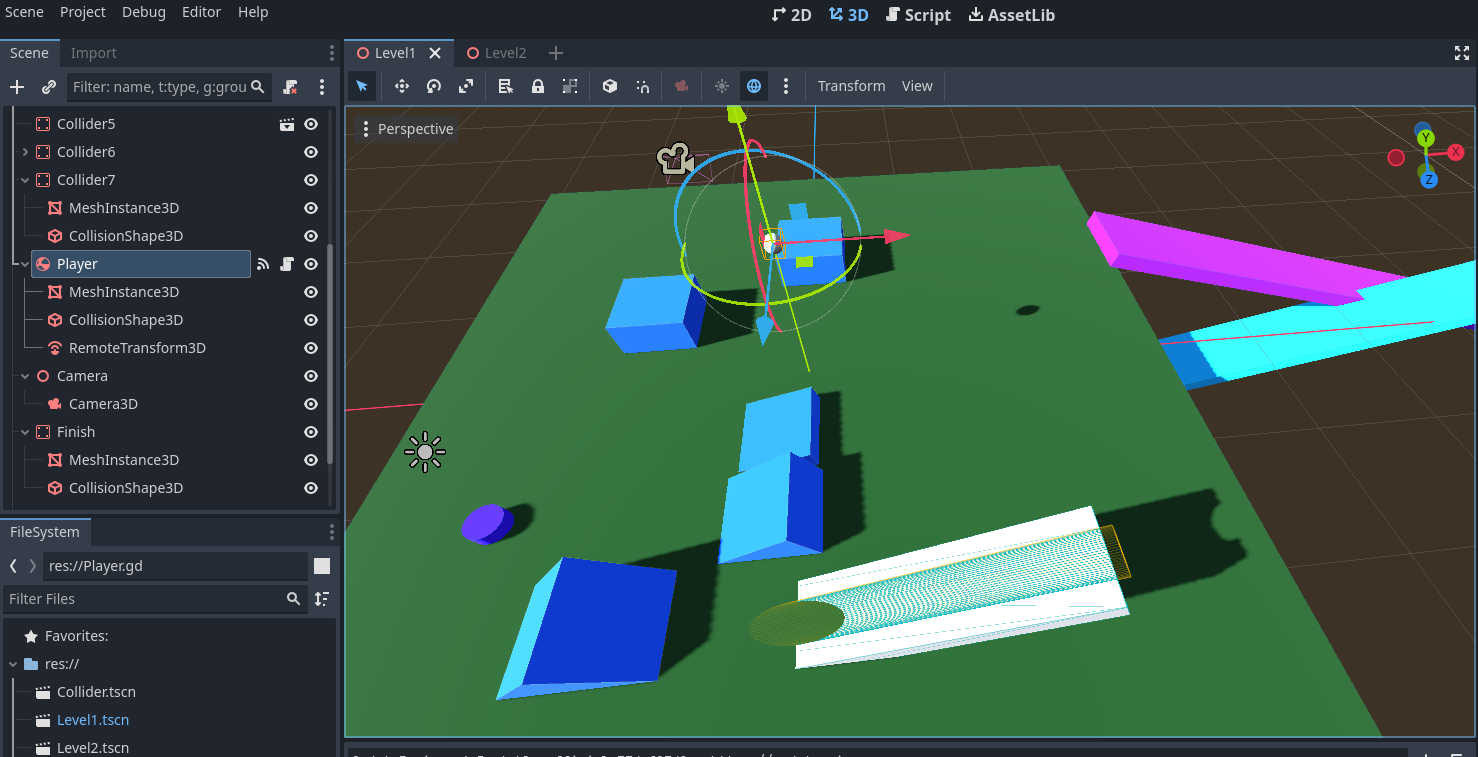
Task: Open the Perspective viewport menu
Action: point(407,129)
